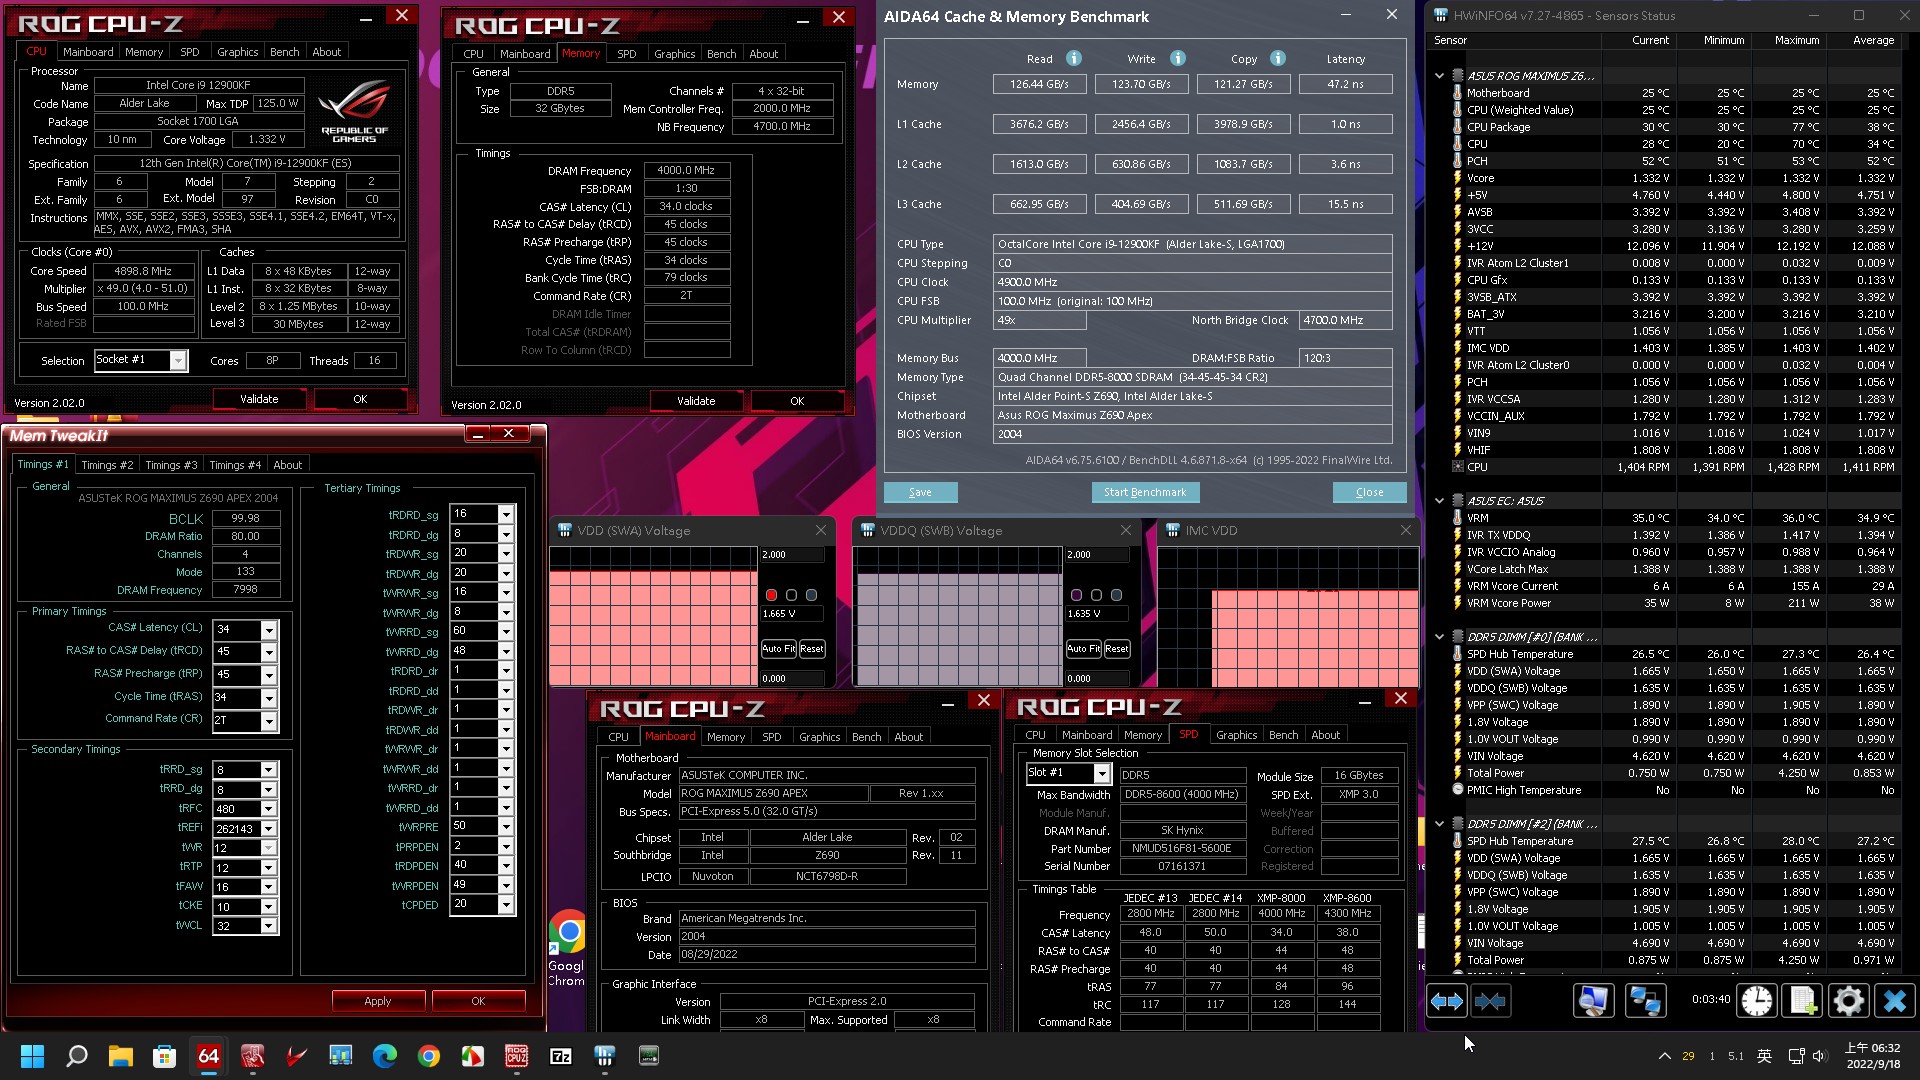Click Auto Fit in VDD (SWA) graph

point(778,649)
